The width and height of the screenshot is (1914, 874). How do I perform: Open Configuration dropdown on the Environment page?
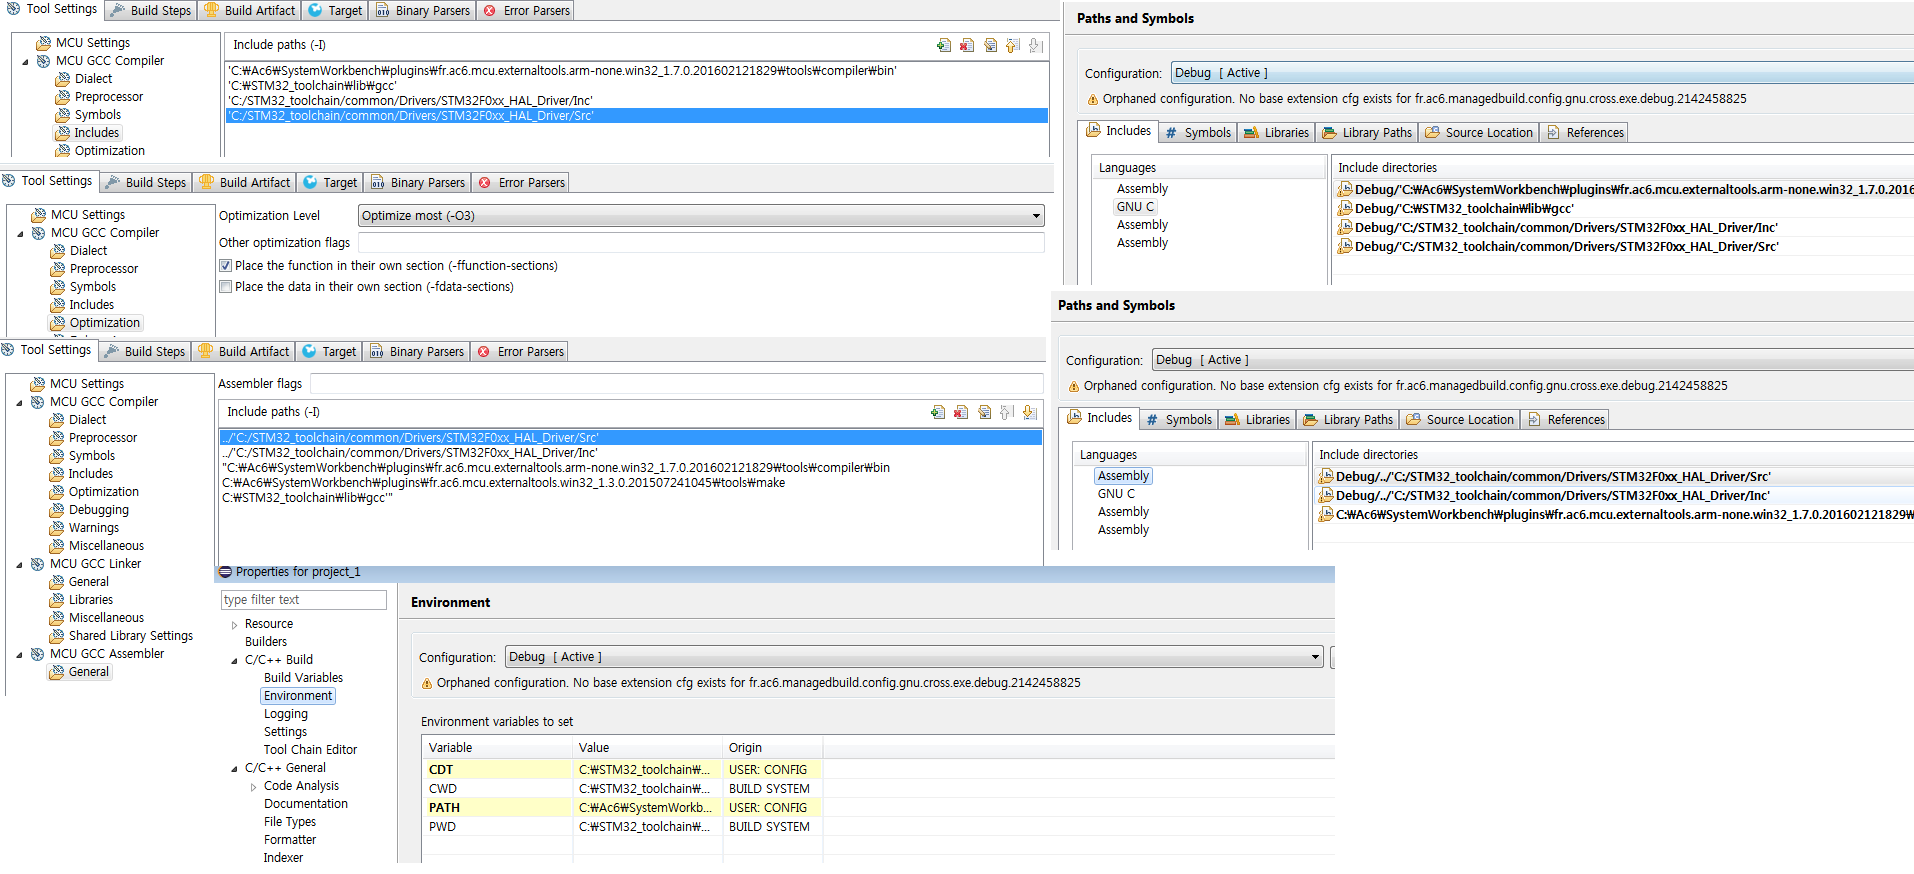point(1315,657)
